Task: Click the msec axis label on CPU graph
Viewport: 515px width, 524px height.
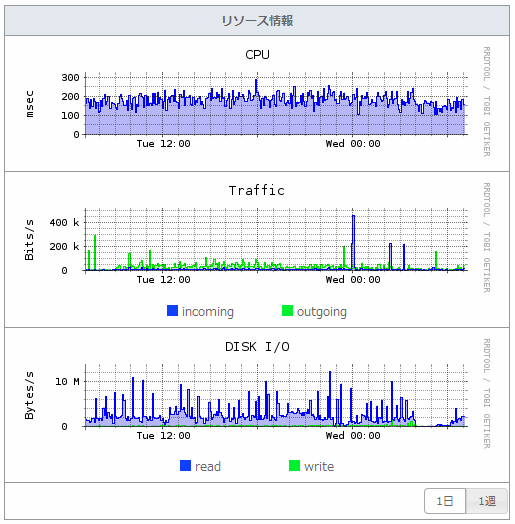Action: (x=29, y=104)
